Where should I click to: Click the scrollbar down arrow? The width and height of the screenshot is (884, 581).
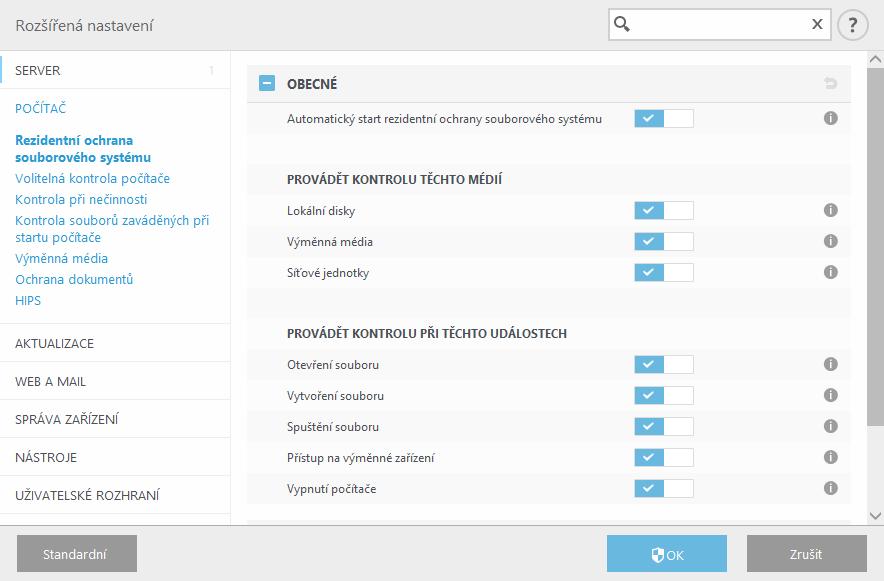coord(875,516)
